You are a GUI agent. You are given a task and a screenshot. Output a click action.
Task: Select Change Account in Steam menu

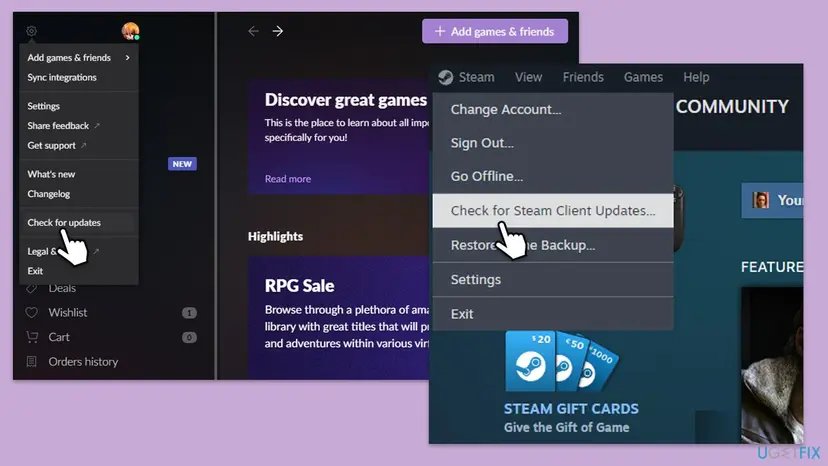[553, 109]
